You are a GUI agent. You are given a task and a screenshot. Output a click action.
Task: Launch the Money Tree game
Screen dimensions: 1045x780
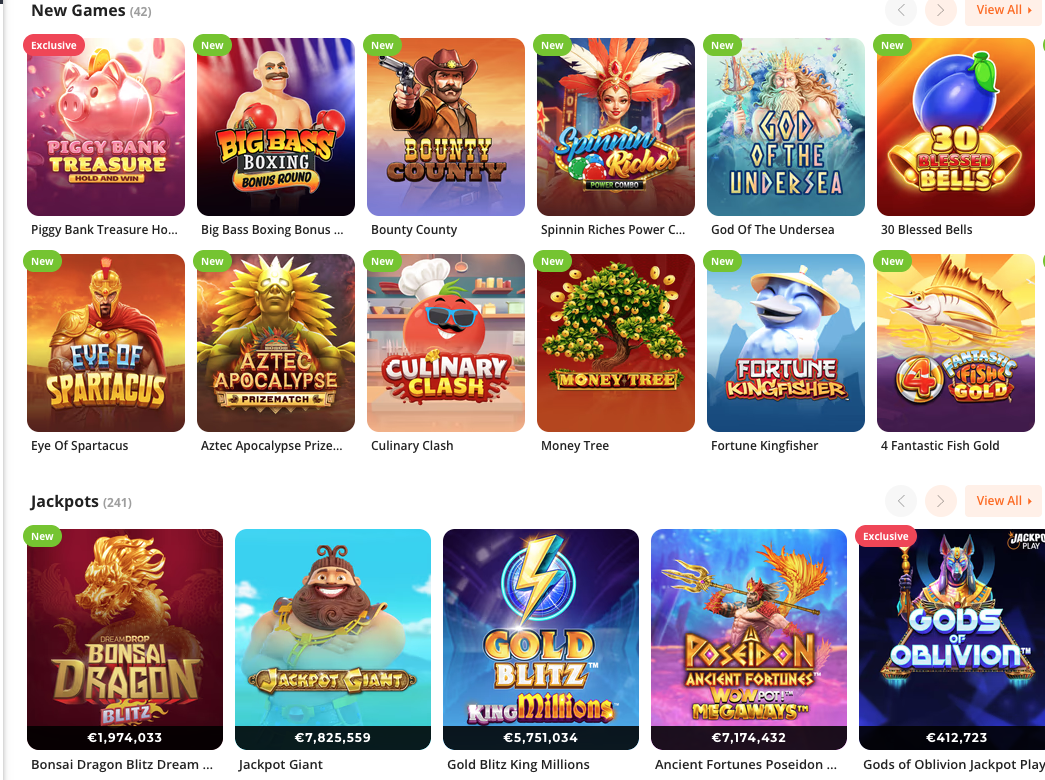coord(616,343)
